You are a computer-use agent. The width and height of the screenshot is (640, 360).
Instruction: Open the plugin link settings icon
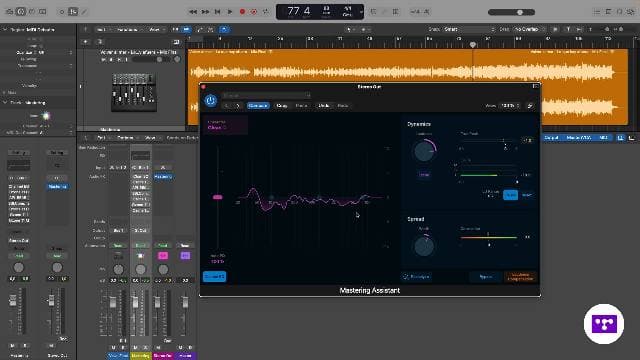tap(530, 106)
